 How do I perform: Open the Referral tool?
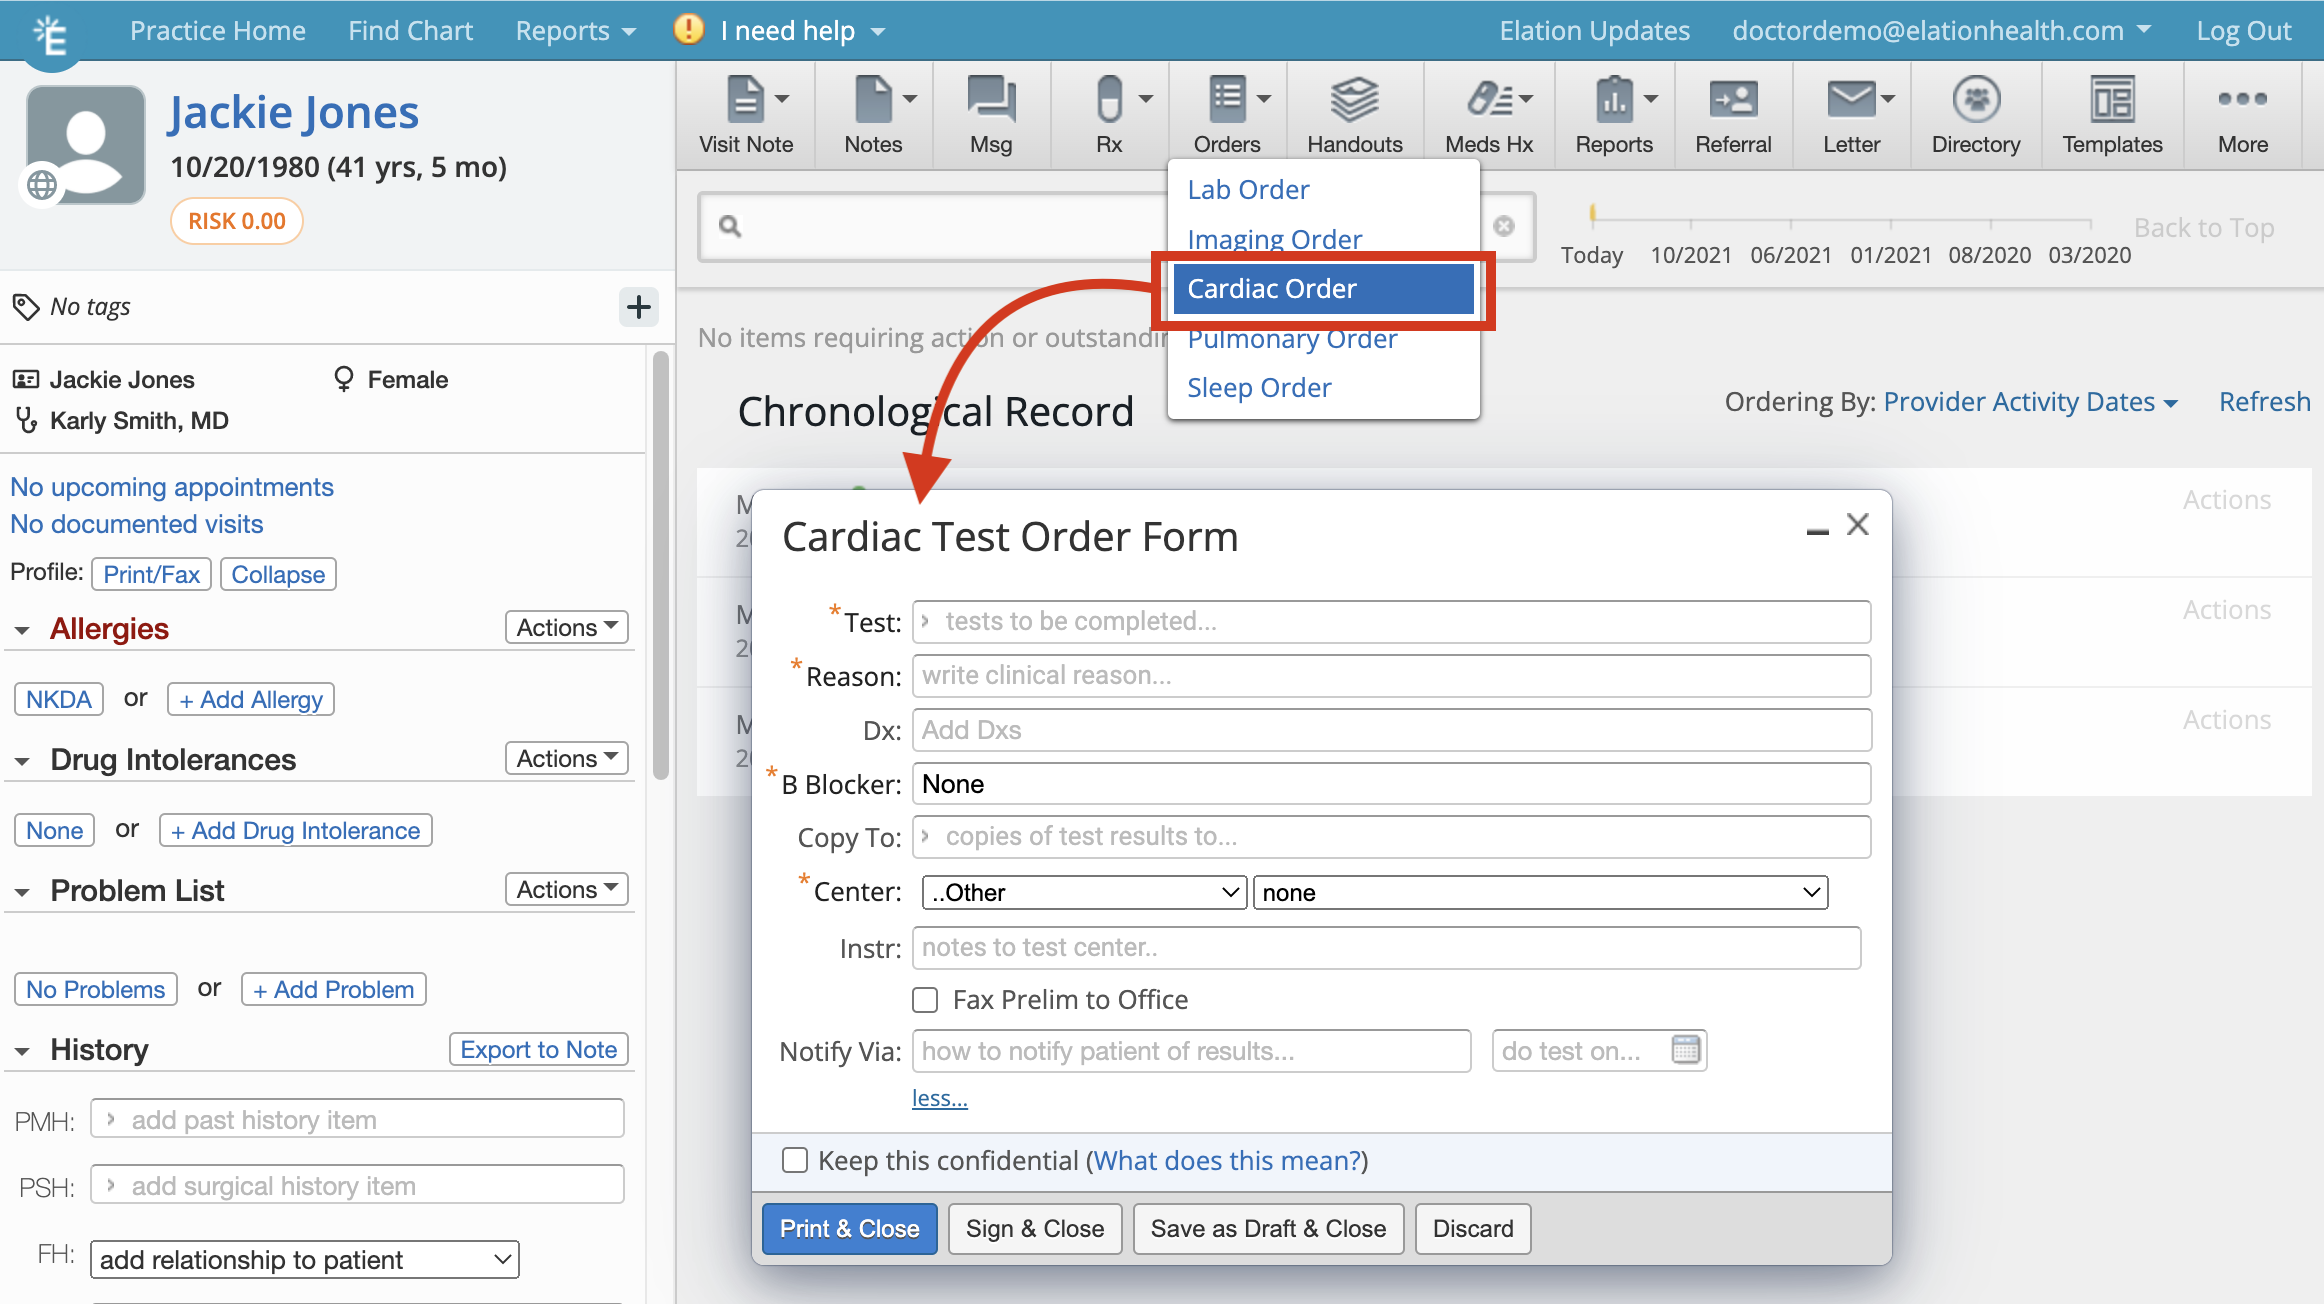(1733, 113)
